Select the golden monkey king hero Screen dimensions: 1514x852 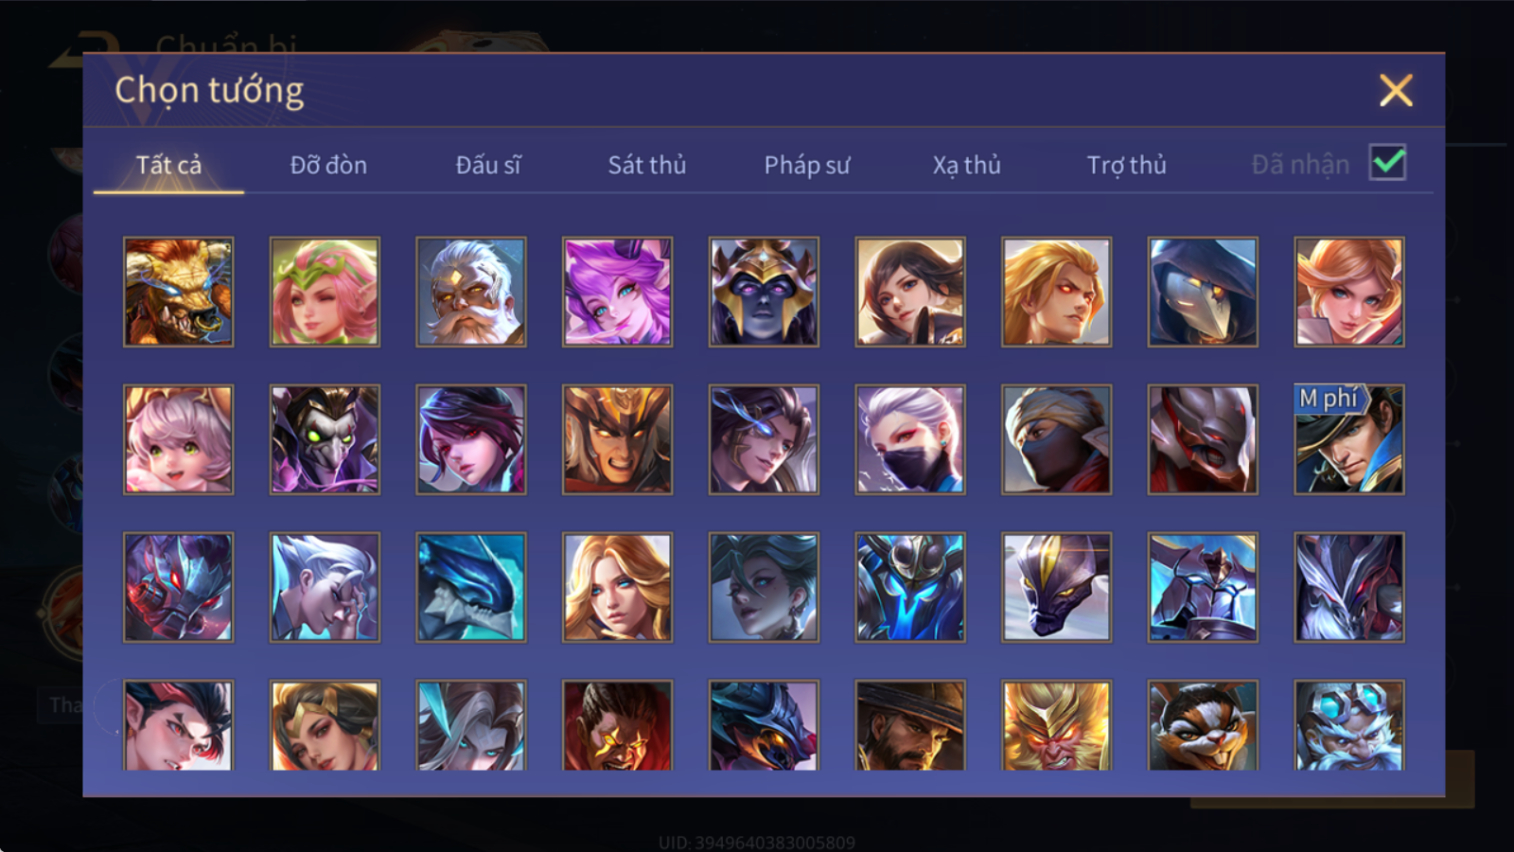tap(1056, 726)
